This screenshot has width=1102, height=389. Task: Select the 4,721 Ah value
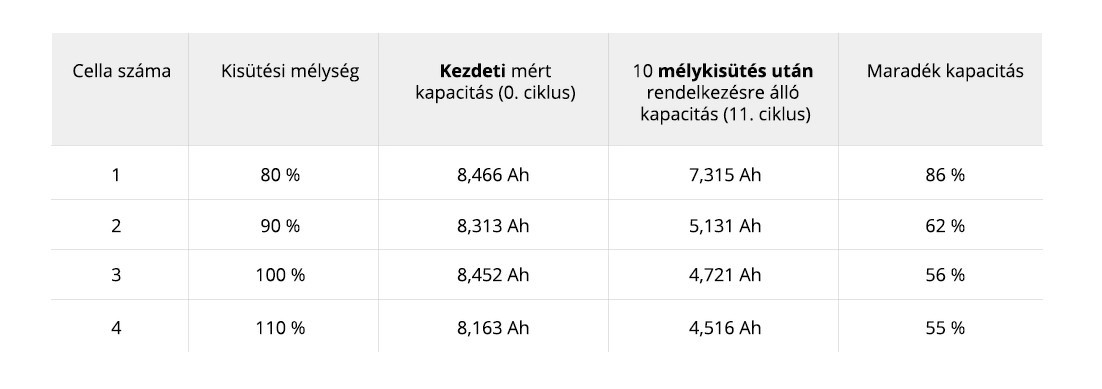725,275
